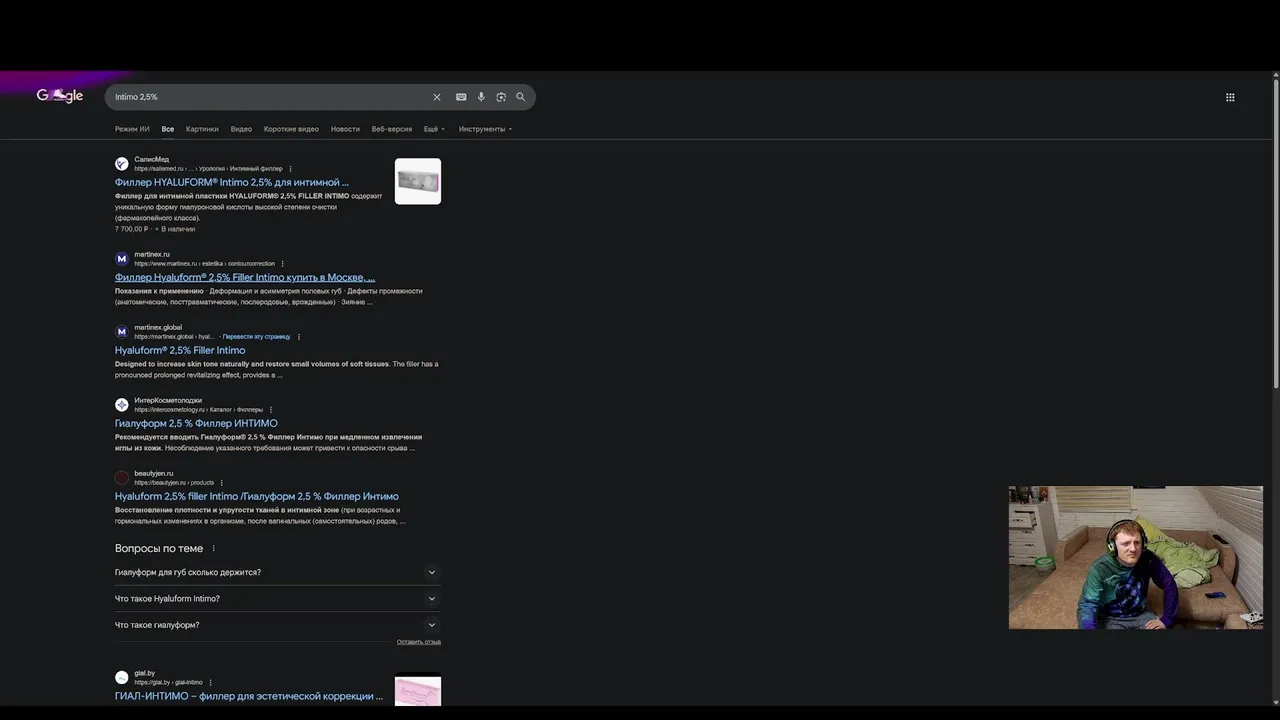Viewport: 1280px width, 720px height.
Task: Open the Google apps grid
Action: (x=1230, y=97)
